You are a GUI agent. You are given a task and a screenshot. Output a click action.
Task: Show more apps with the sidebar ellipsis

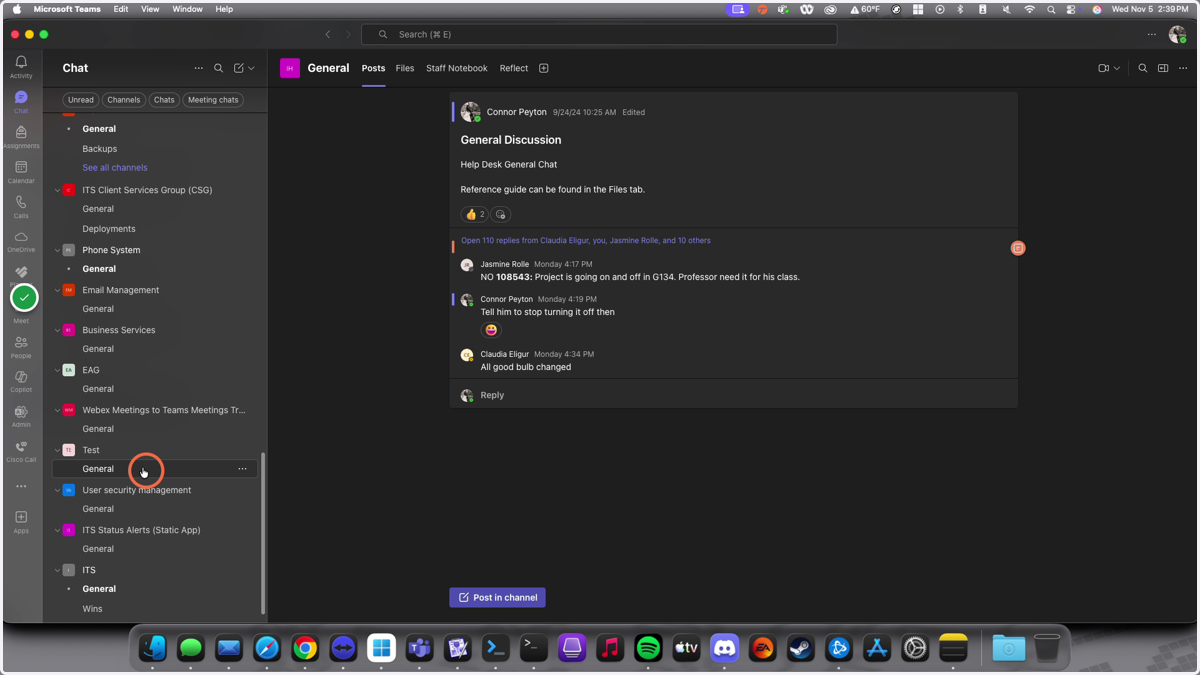(21, 487)
